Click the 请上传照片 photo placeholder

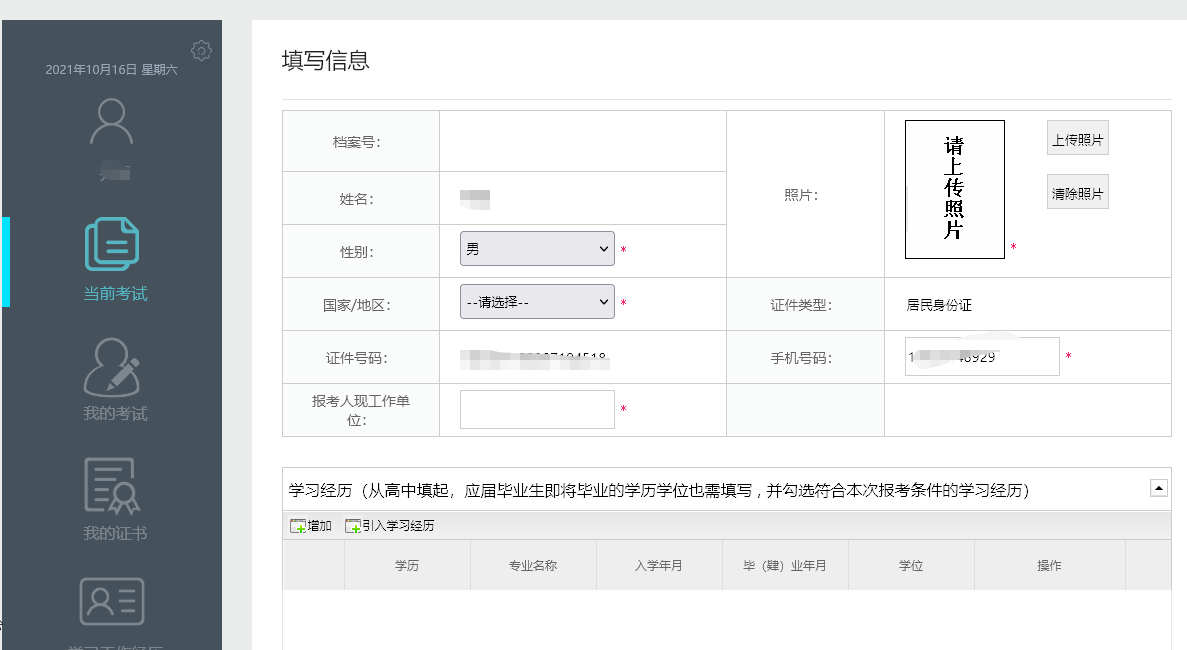(954, 189)
